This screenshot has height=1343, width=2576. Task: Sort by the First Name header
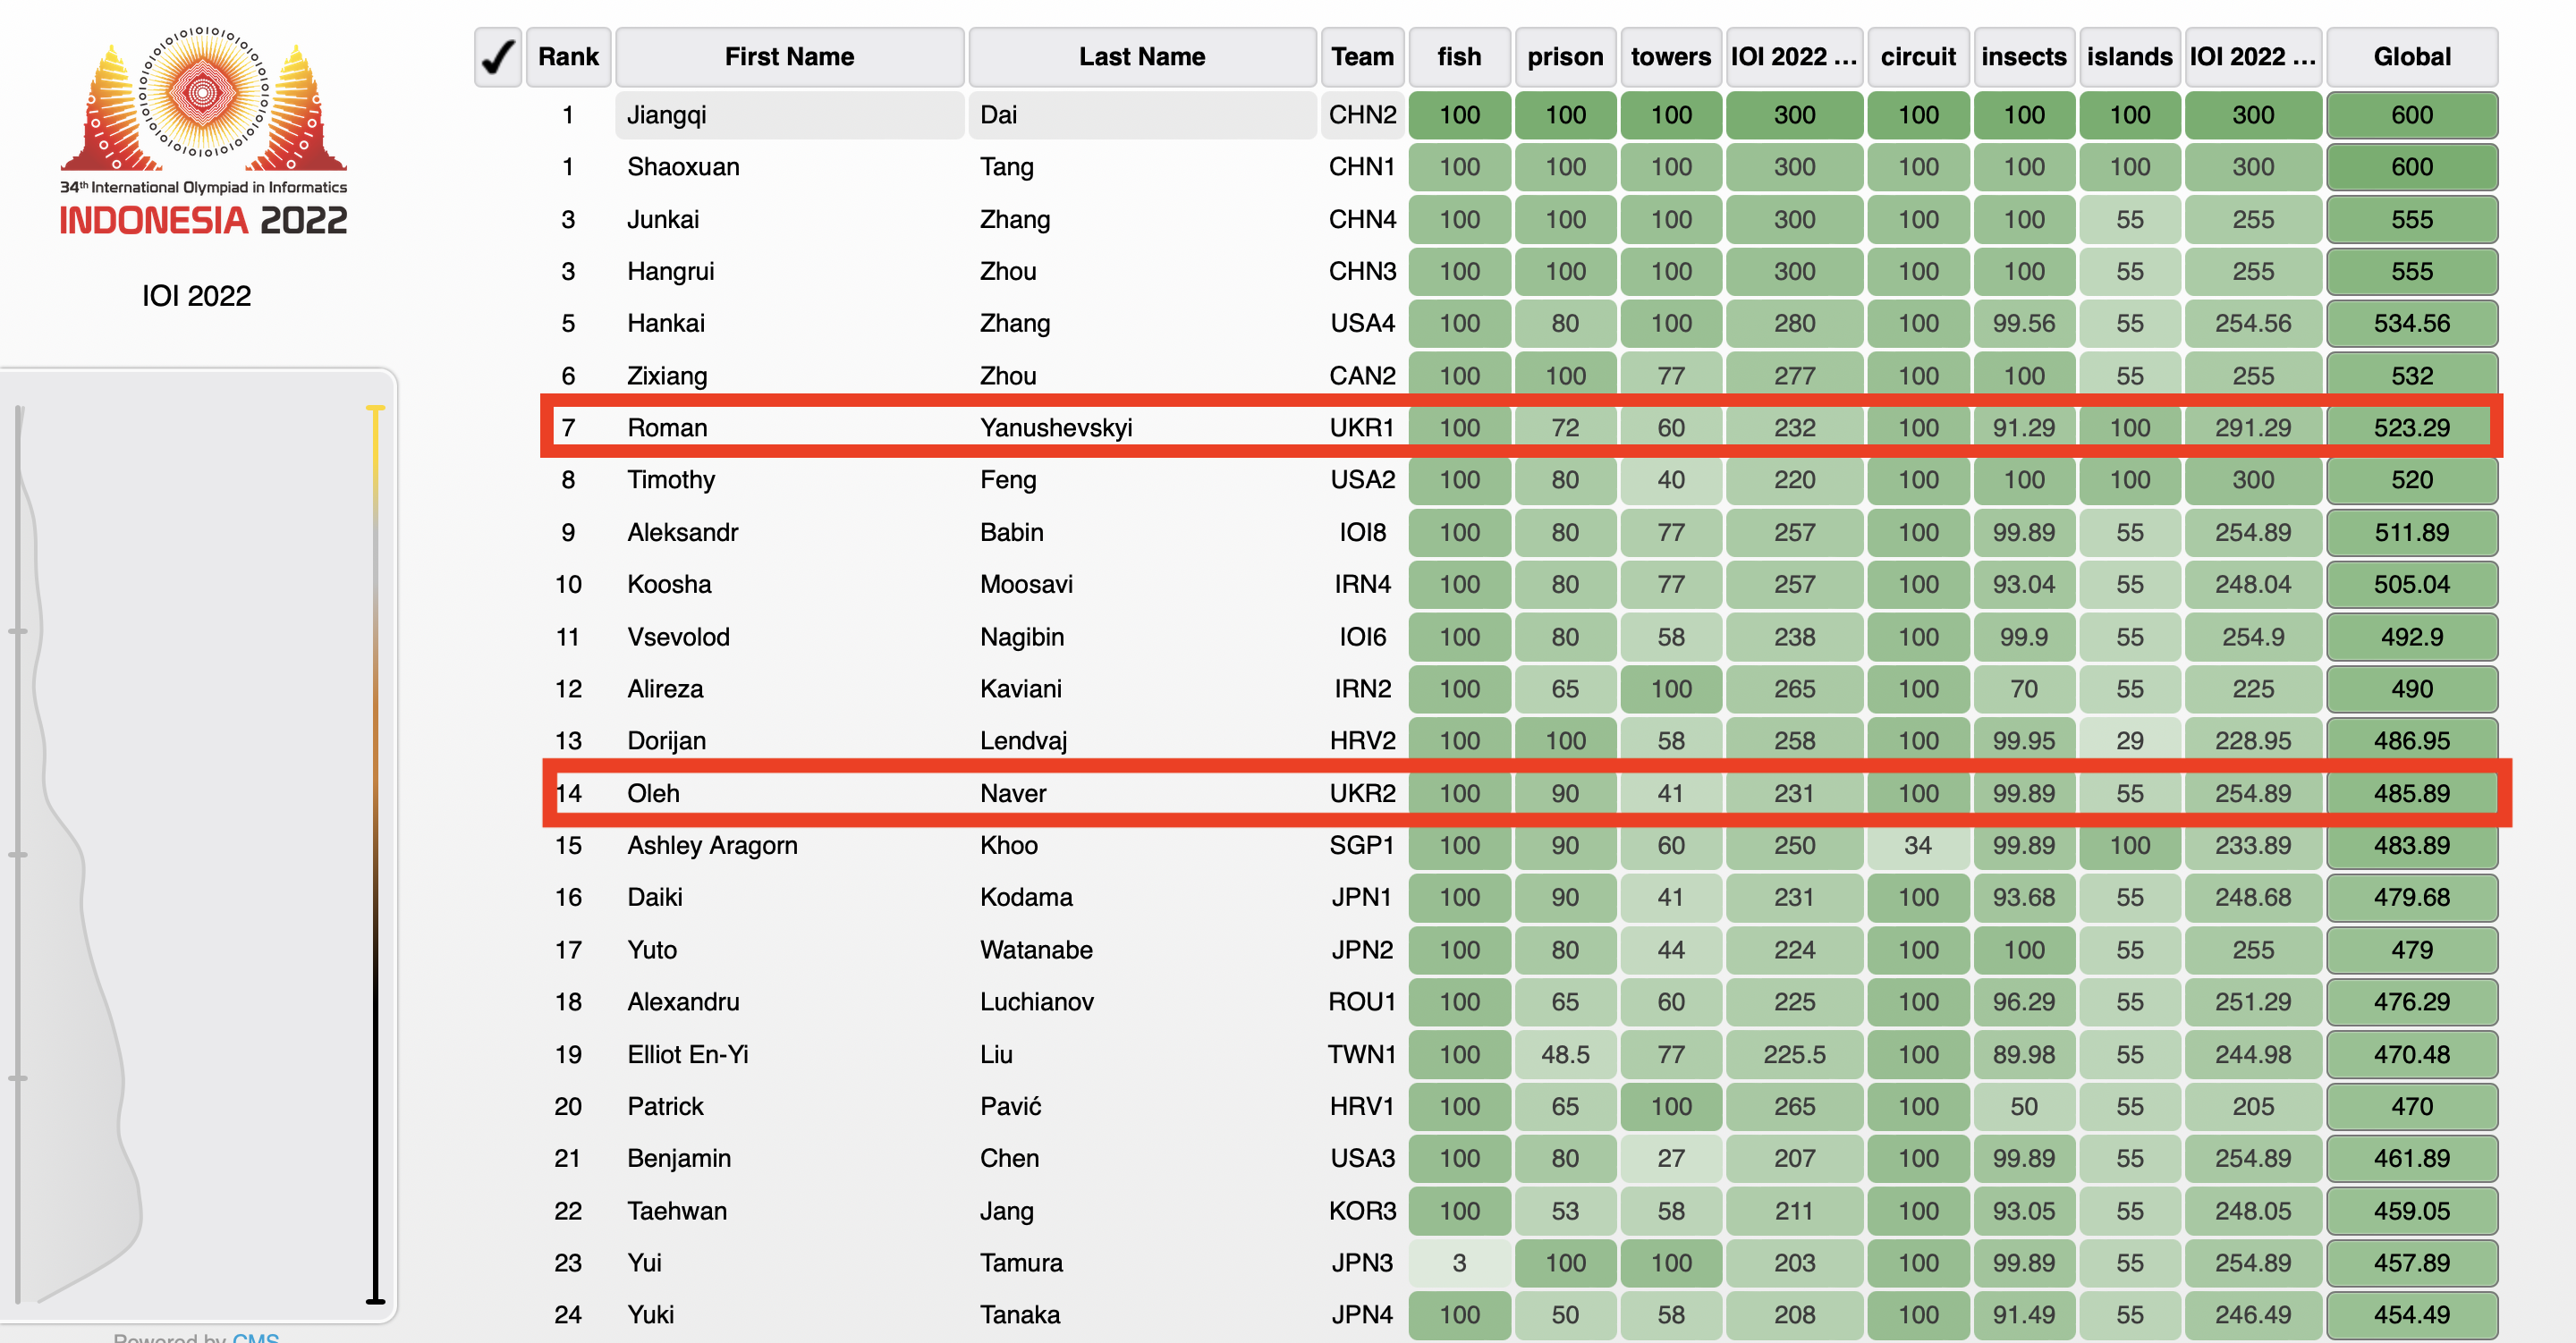pyautogui.click(x=789, y=57)
